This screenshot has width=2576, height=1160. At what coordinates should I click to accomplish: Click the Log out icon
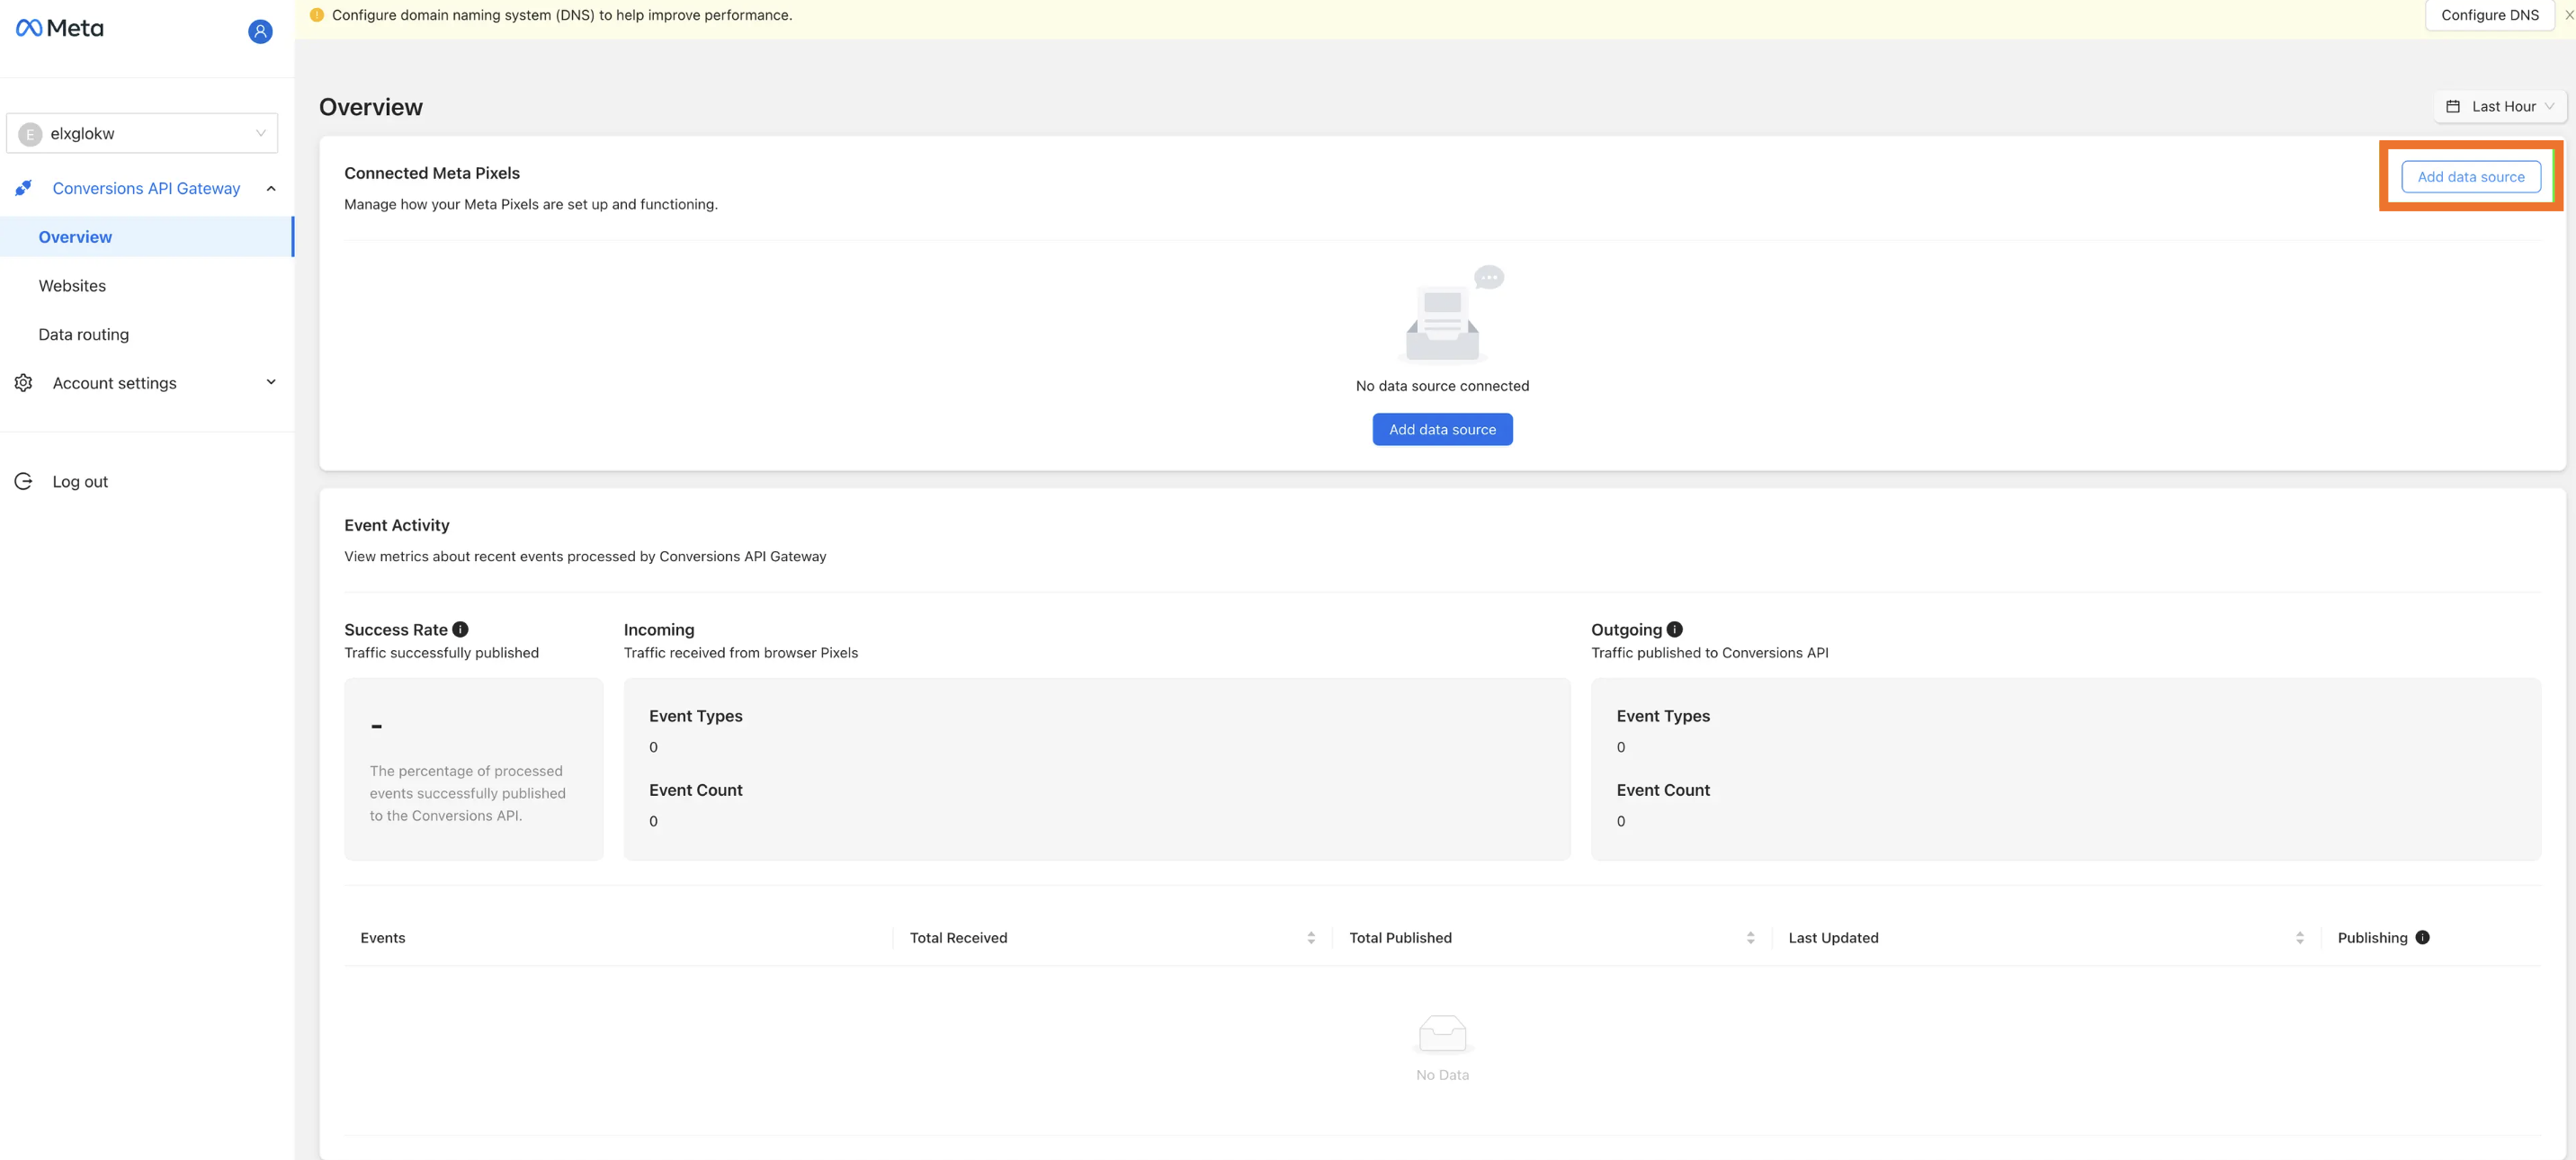pos(23,481)
